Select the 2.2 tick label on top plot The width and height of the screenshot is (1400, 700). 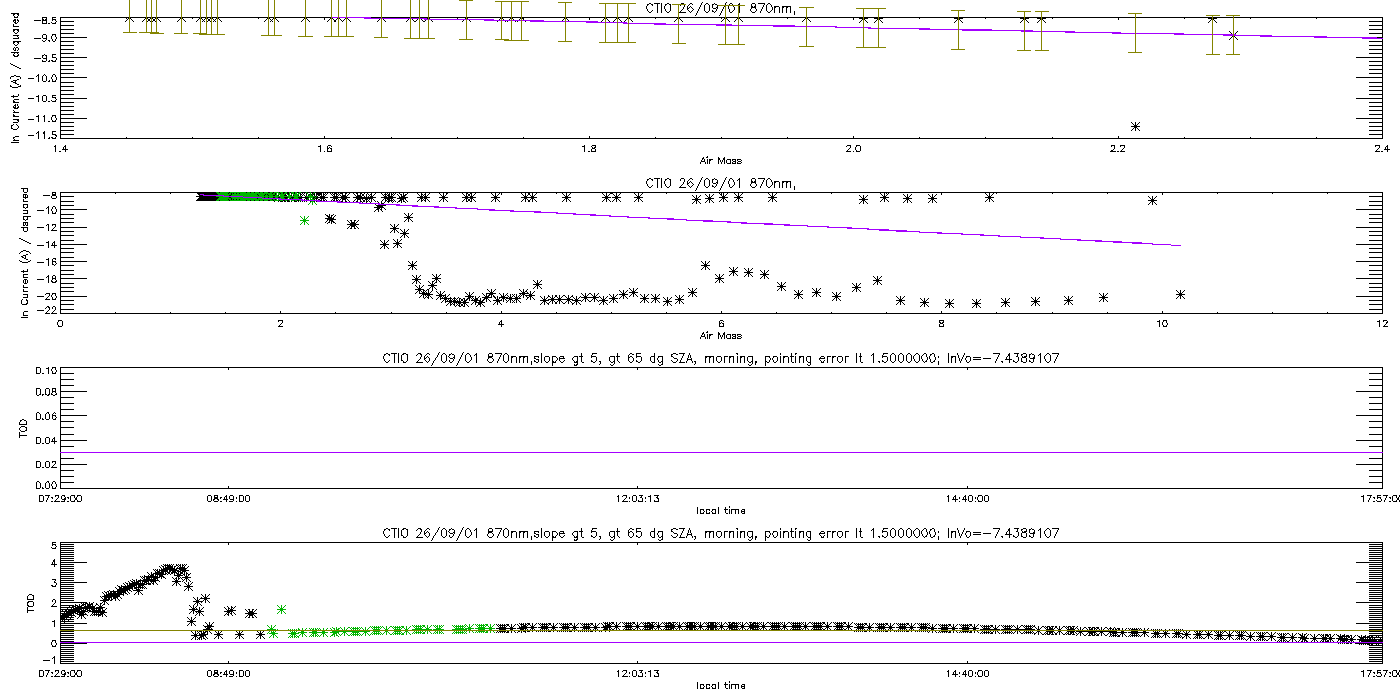click(1117, 149)
